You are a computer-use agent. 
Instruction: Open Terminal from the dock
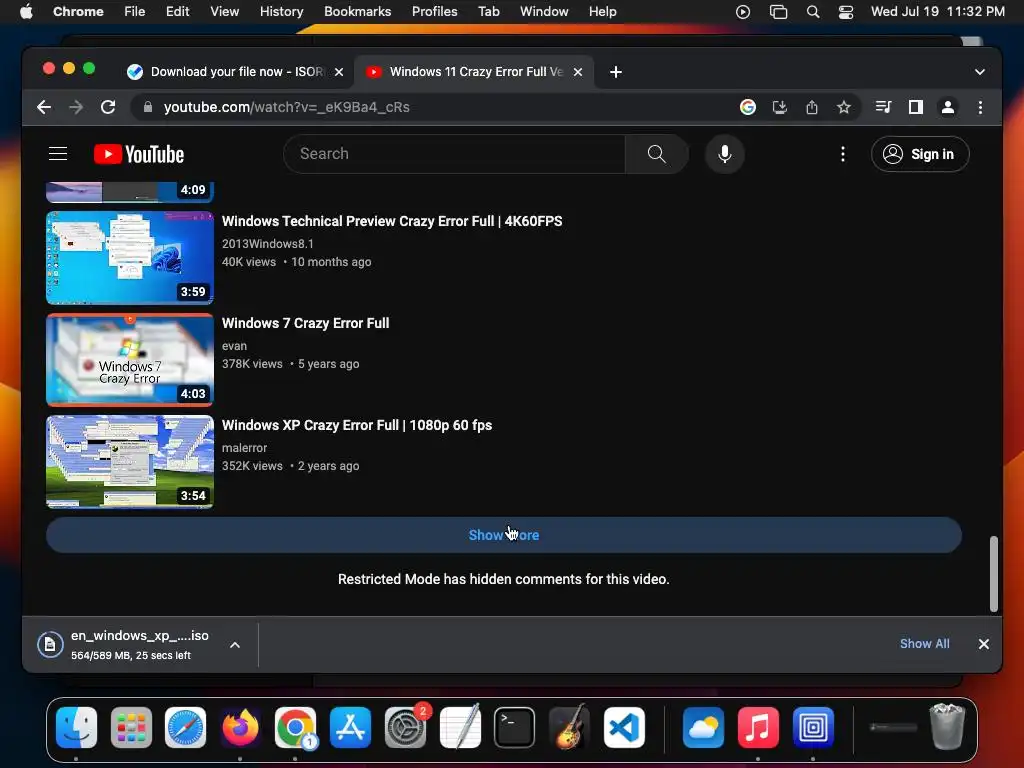coord(515,728)
